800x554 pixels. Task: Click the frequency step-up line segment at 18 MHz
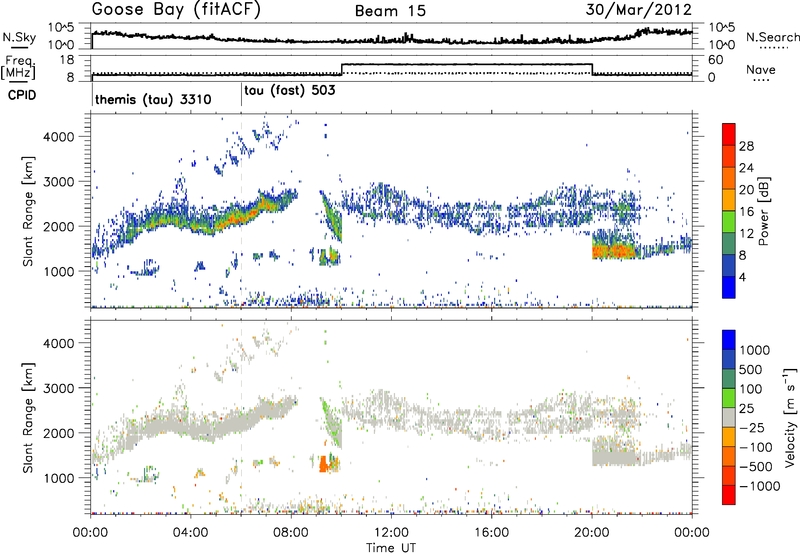(467, 64)
